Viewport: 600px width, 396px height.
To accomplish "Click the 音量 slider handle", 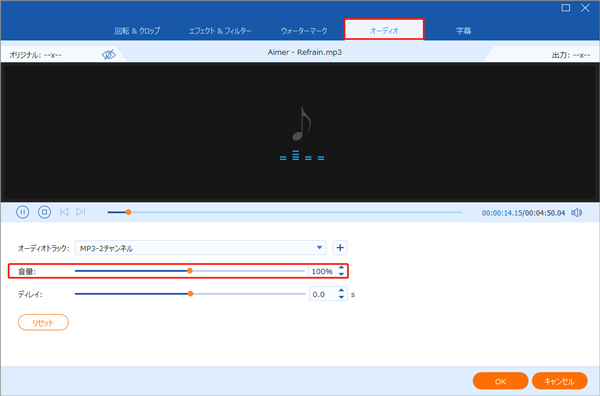I will [x=190, y=271].
